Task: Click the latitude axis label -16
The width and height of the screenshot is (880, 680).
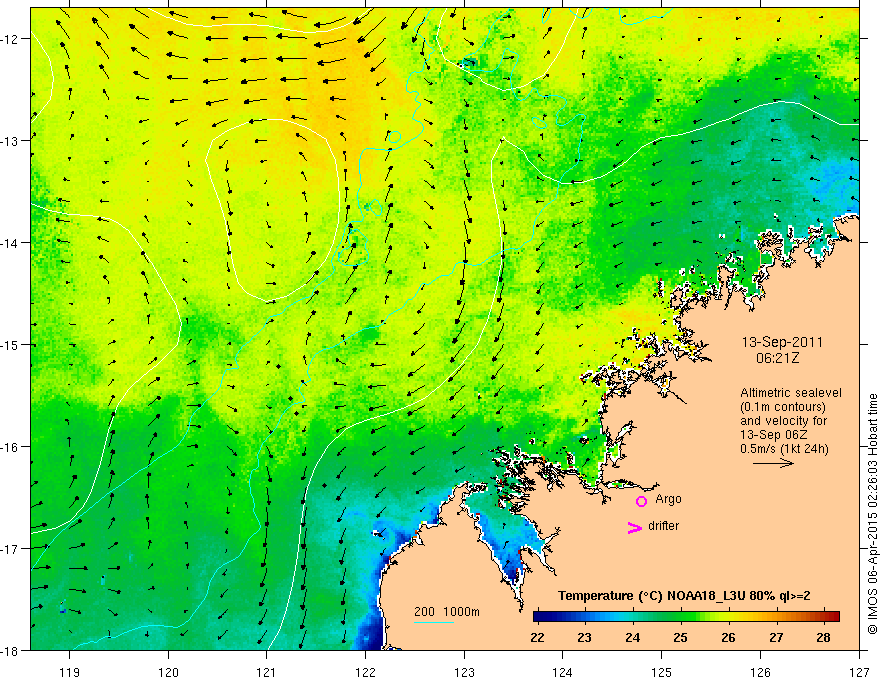Action: [10, 447]
